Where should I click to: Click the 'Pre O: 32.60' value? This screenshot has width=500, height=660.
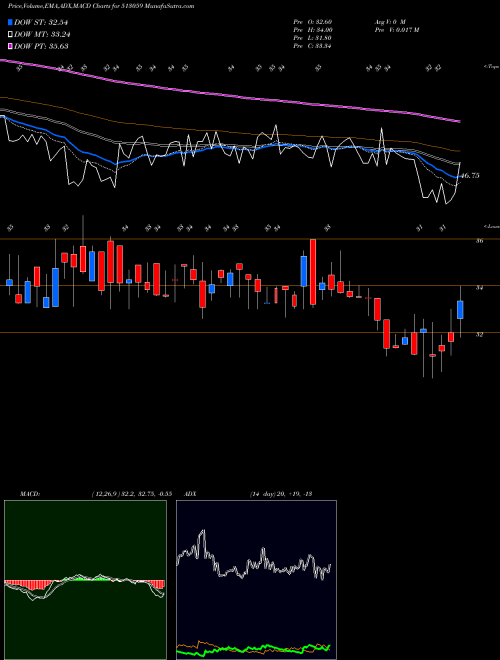314,22
